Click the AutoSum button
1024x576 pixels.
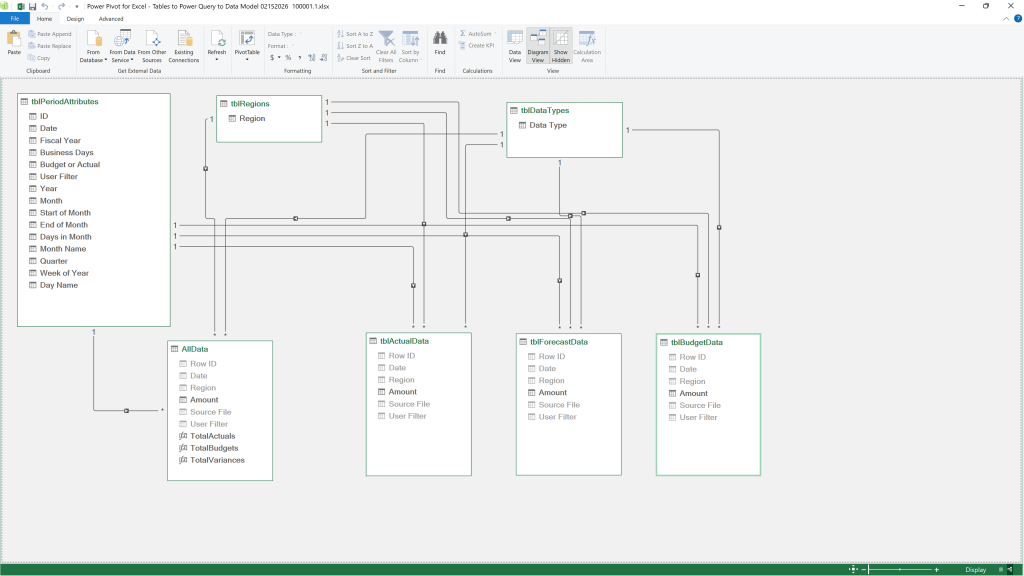click(475, 33)
